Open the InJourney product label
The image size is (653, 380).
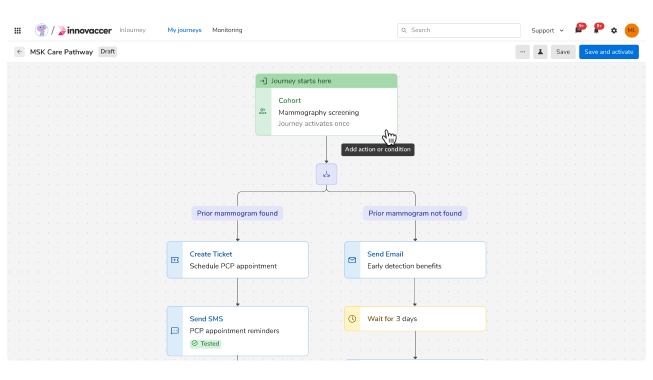coord(132,30)
